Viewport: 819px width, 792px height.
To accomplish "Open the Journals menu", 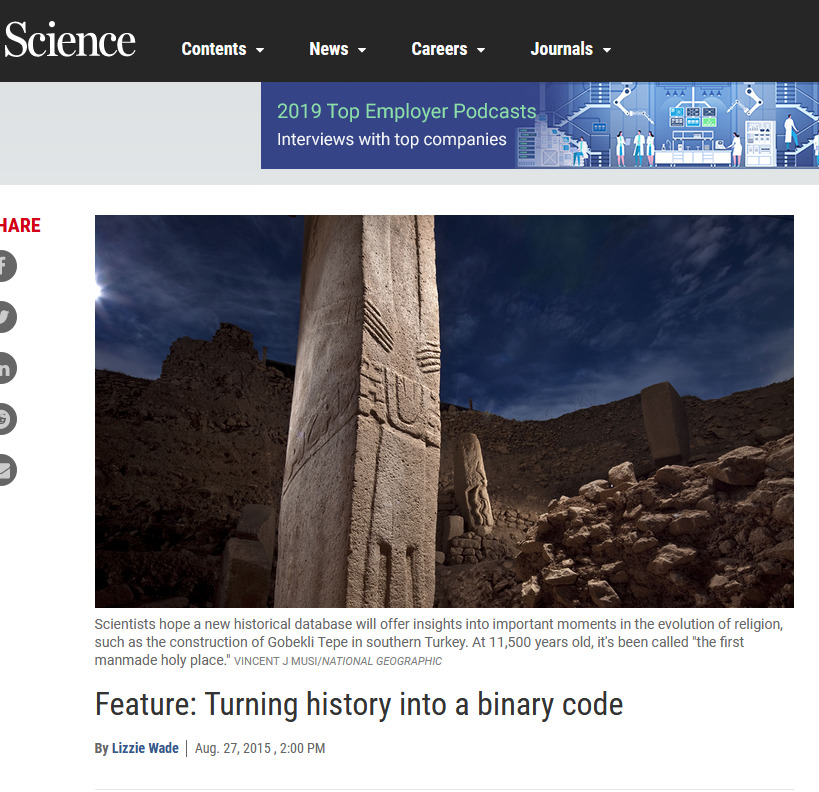I will (x=571, y=49).
